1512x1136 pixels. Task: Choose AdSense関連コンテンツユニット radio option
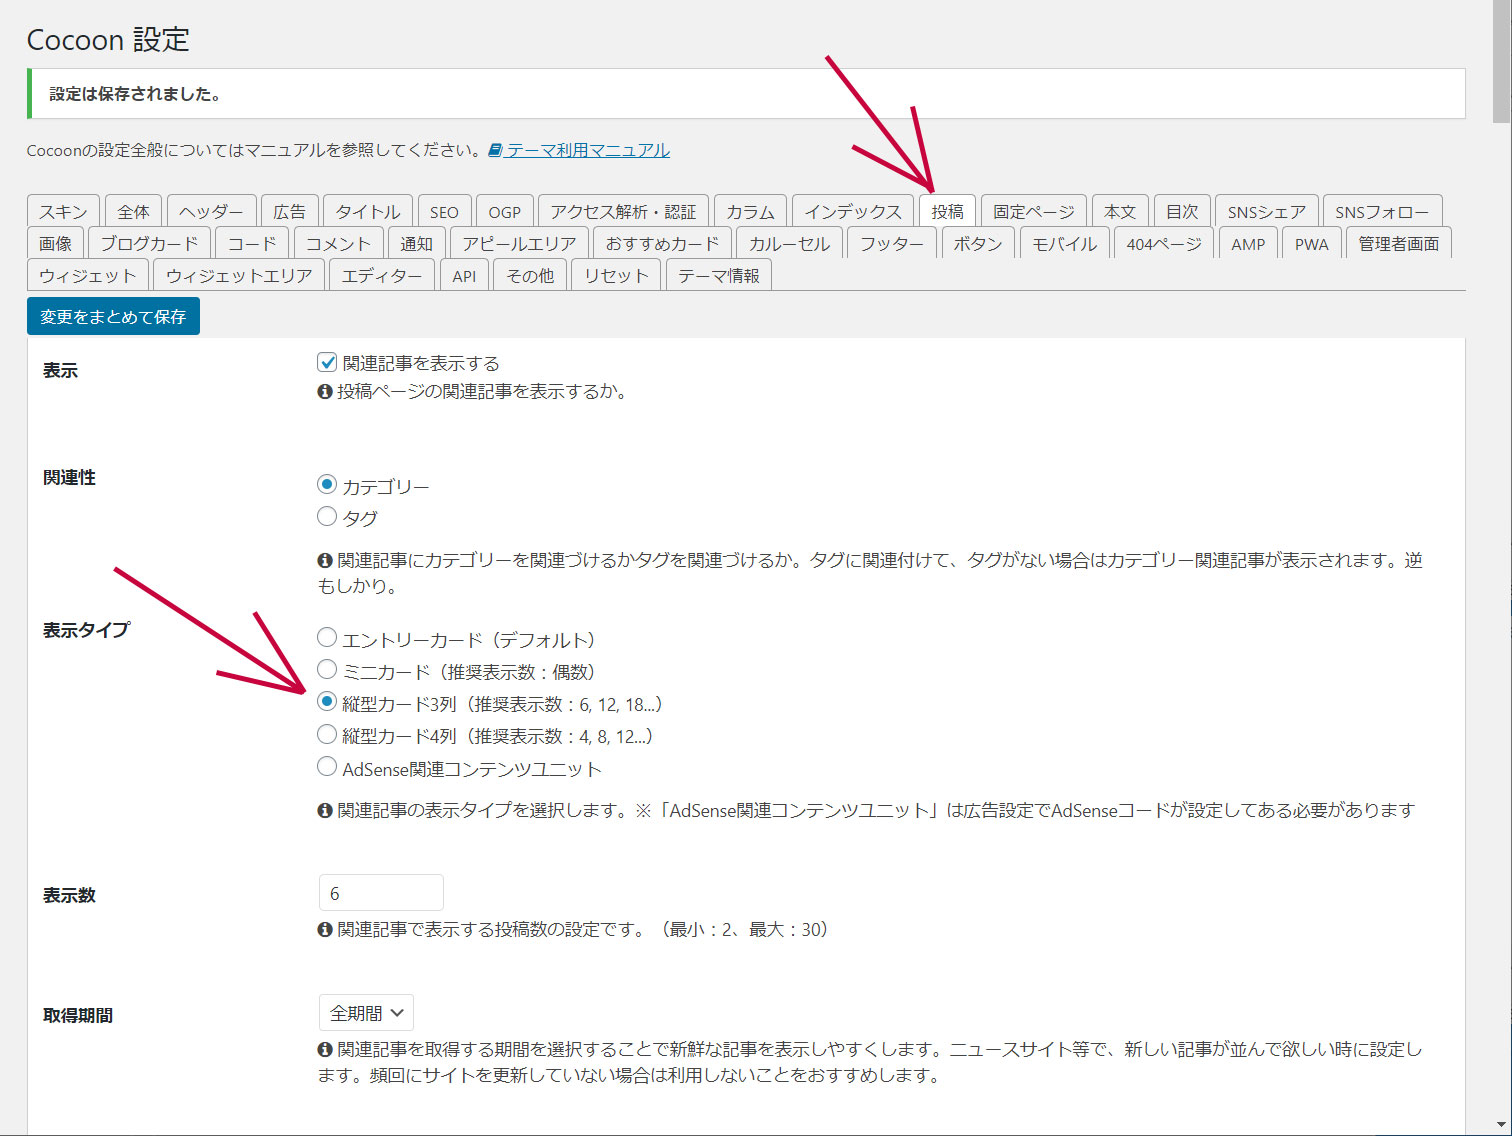point(327,767)
